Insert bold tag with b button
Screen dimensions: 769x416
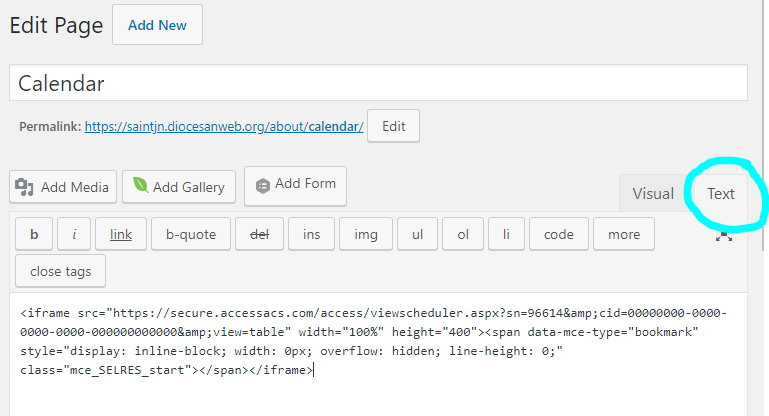click(x=34, y=234)
